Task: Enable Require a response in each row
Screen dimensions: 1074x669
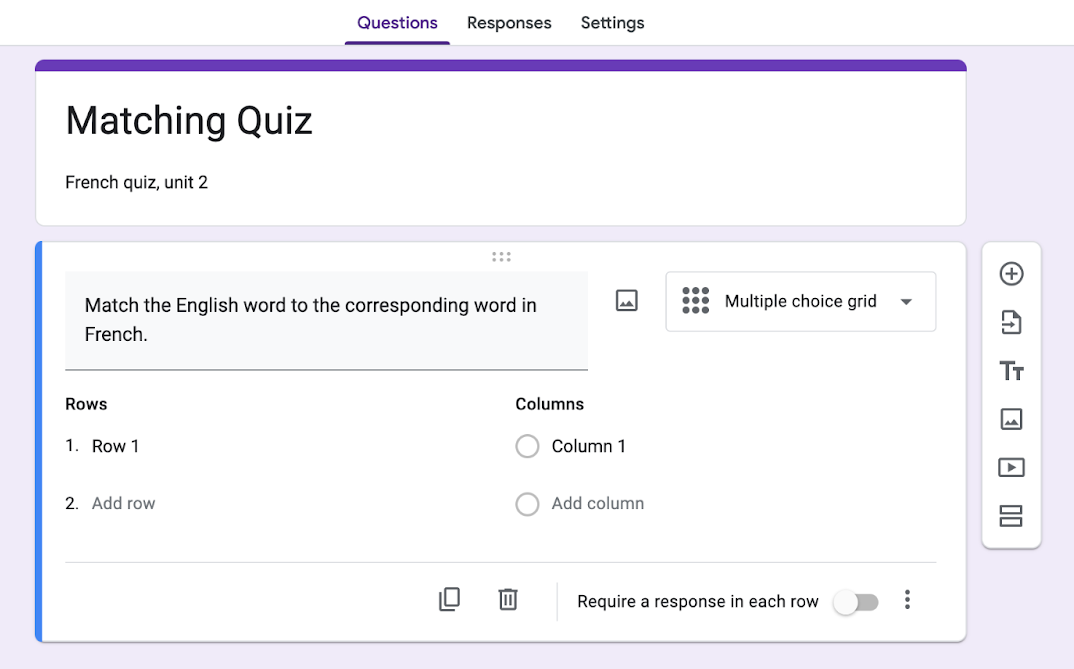Action: coord(857,602)
